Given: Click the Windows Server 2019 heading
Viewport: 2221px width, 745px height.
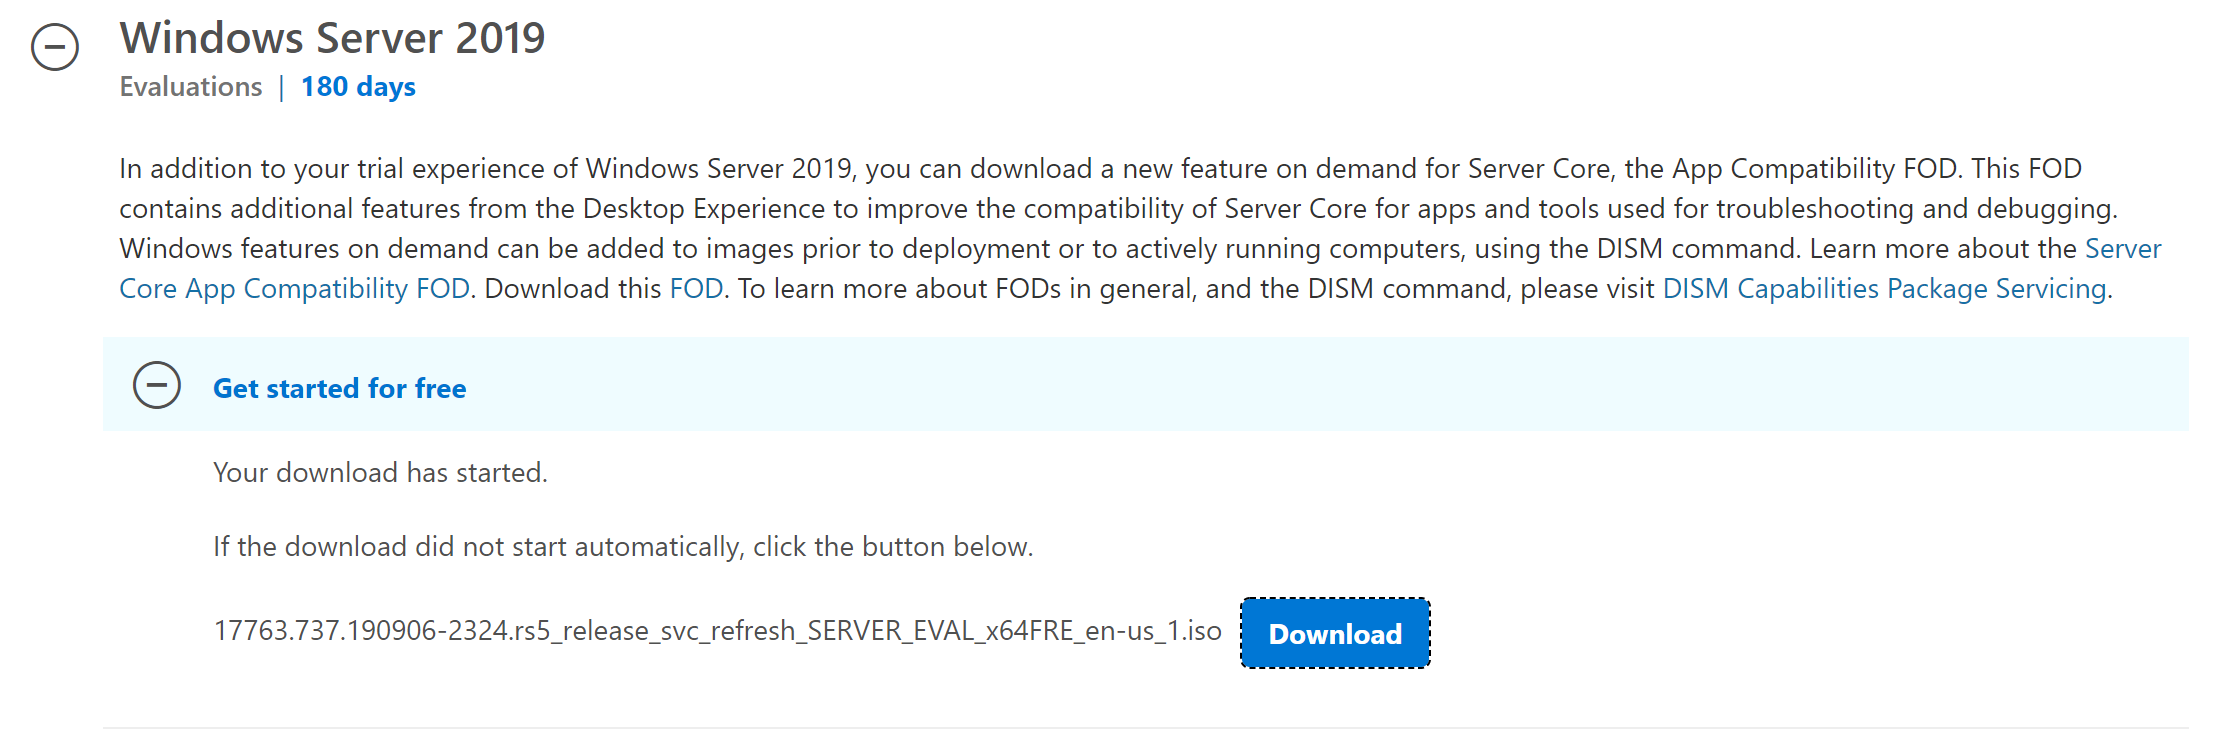Looking at the screenshot, I should pyautogui.click(x=332, y=38).
